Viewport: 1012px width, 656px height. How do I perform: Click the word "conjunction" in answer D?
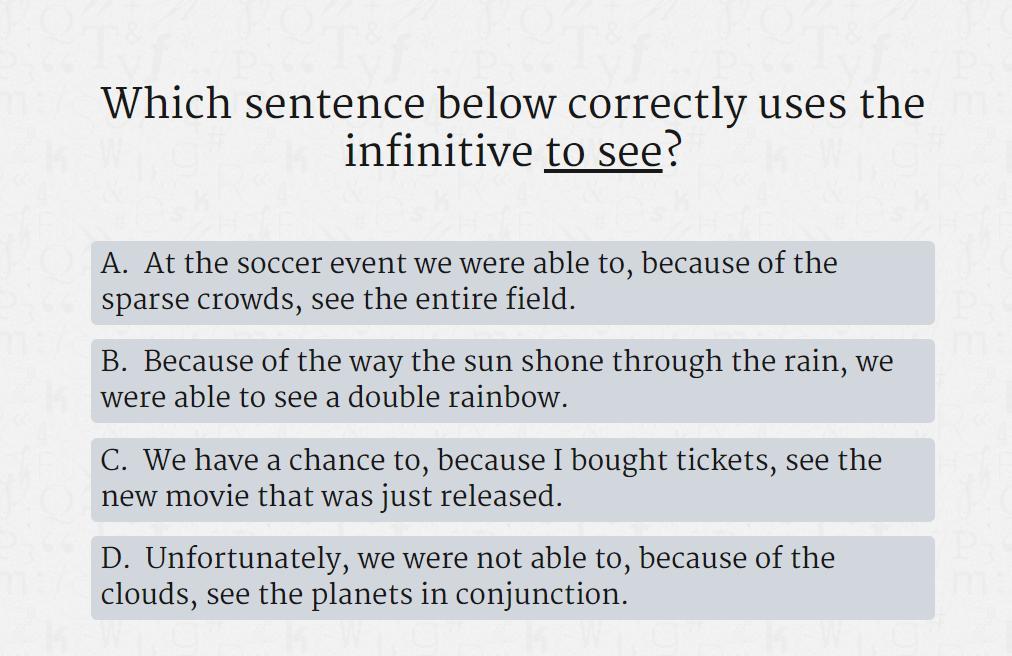click(541, 595)
